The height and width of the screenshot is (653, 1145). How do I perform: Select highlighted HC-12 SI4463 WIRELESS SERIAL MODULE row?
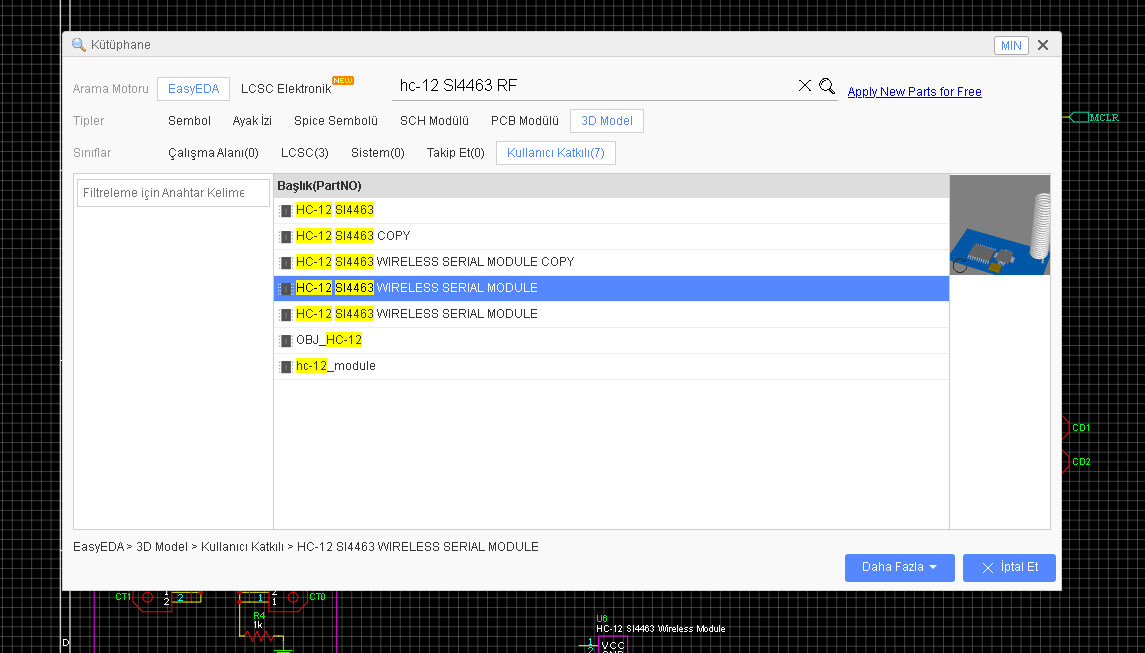(611, 289)
